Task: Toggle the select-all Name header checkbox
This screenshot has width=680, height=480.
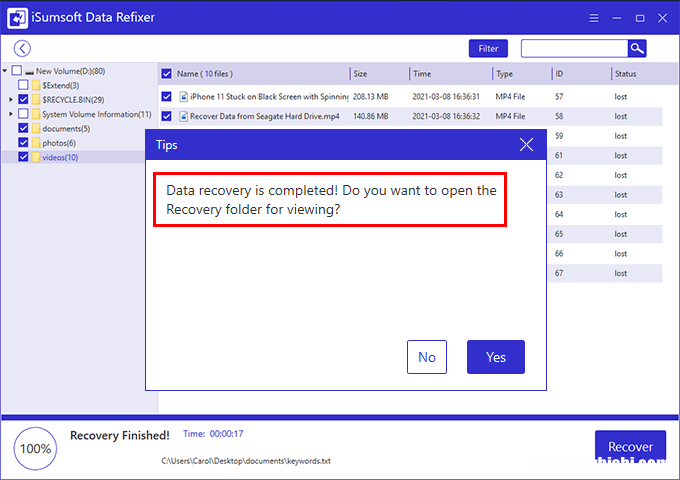Action: click(x=167, y=73)
